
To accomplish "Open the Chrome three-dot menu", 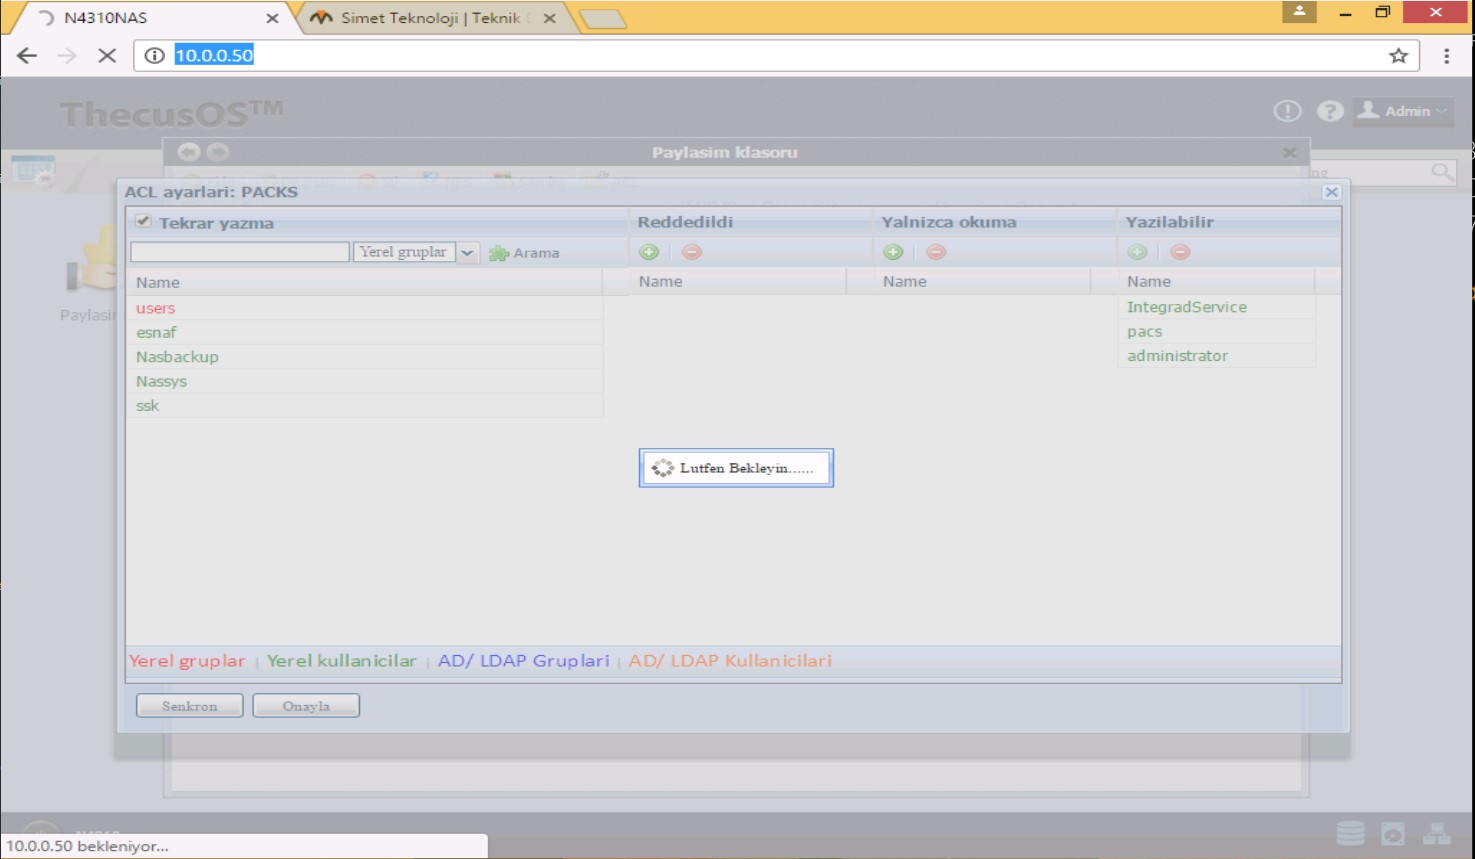I will pyautogui.click(x=1446, y=56).
